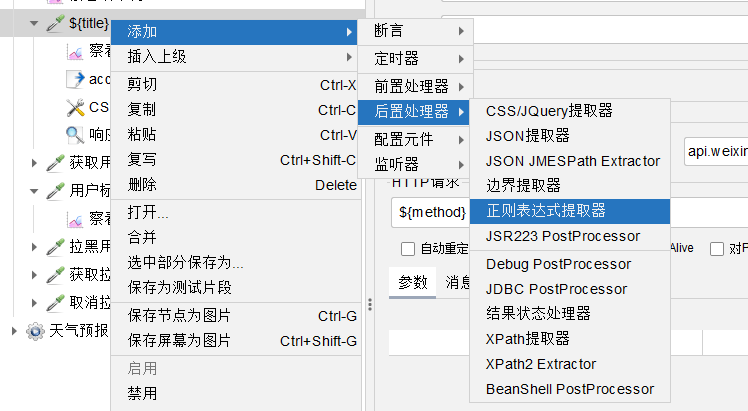
Task: Click 禁用 in the context menu
Action: click(x=142, y=393)
